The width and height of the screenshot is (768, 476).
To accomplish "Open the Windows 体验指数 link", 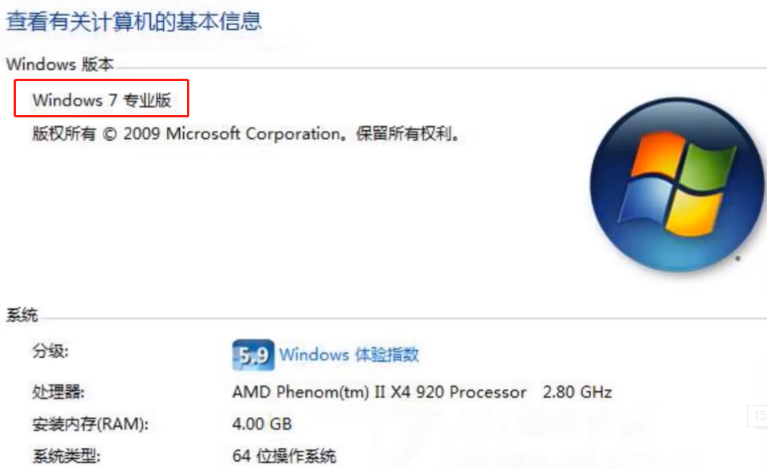I will [x=349, y=354].
